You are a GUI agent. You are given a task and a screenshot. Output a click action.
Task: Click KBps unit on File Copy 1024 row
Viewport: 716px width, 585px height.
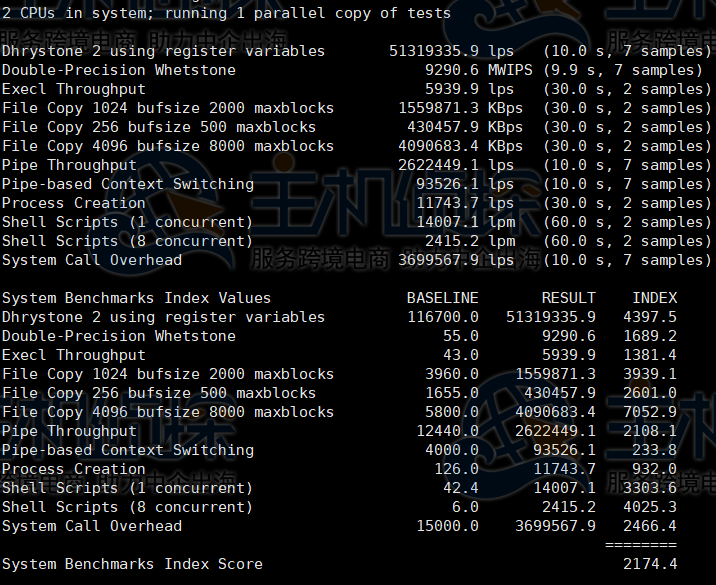pyautogui.click(x=505, y=108)
